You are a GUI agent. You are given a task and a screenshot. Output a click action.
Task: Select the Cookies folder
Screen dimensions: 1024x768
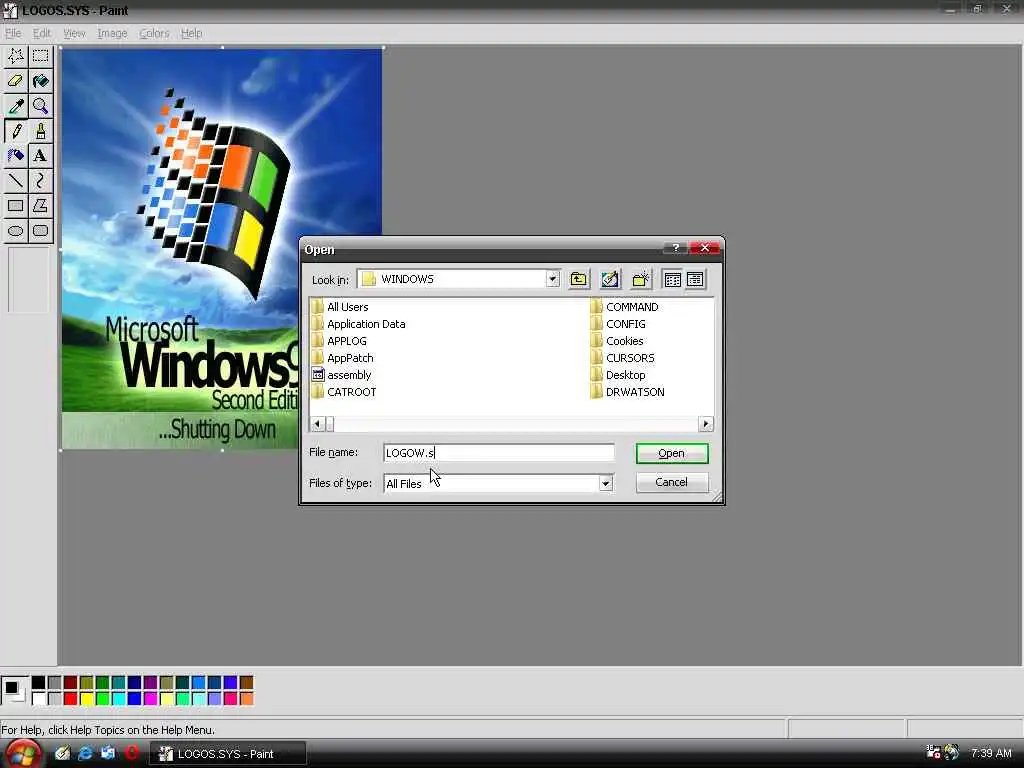(x=616, y=341)
